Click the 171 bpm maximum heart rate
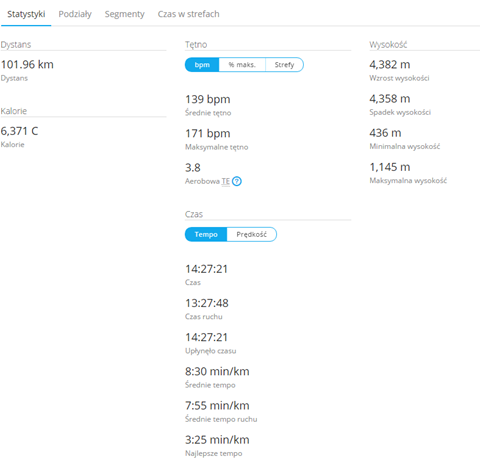This screenshot has height=465, width=480. point(208,133)
